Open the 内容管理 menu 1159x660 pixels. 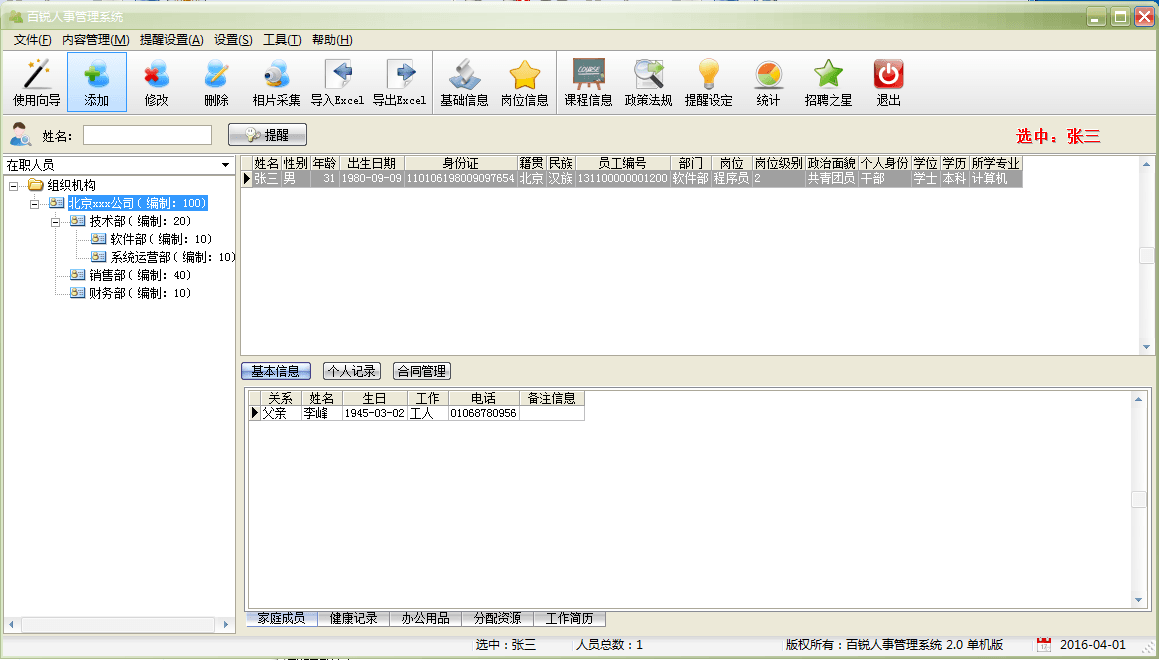click(x=95, y=40)
